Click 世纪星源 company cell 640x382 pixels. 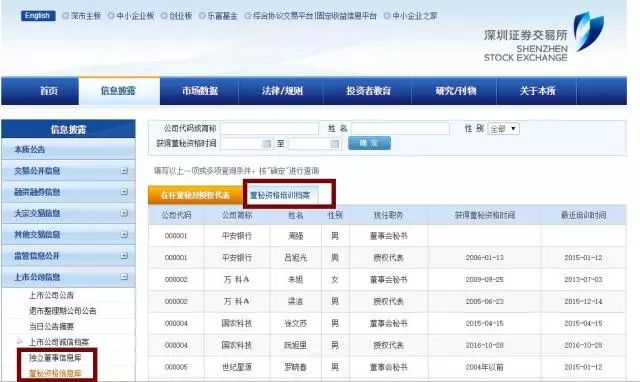click(x=237, y=367)
